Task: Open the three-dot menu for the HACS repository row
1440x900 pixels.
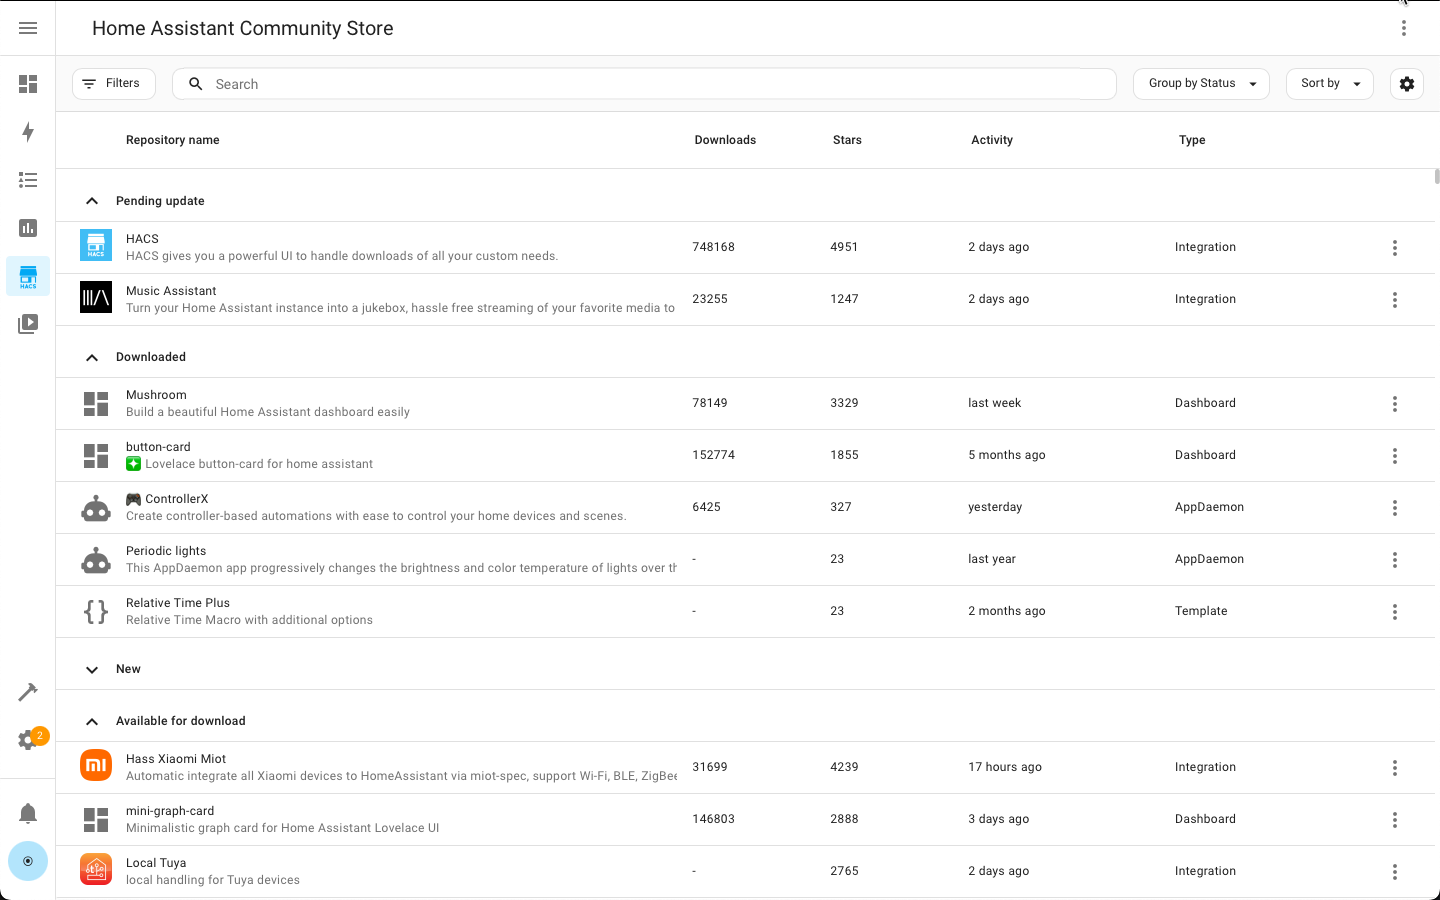Action: (1395, 247)
